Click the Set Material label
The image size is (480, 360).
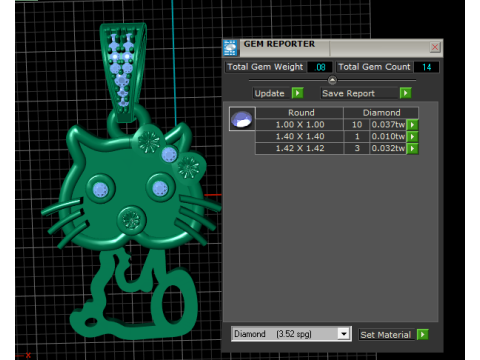[x=386, y=335]
